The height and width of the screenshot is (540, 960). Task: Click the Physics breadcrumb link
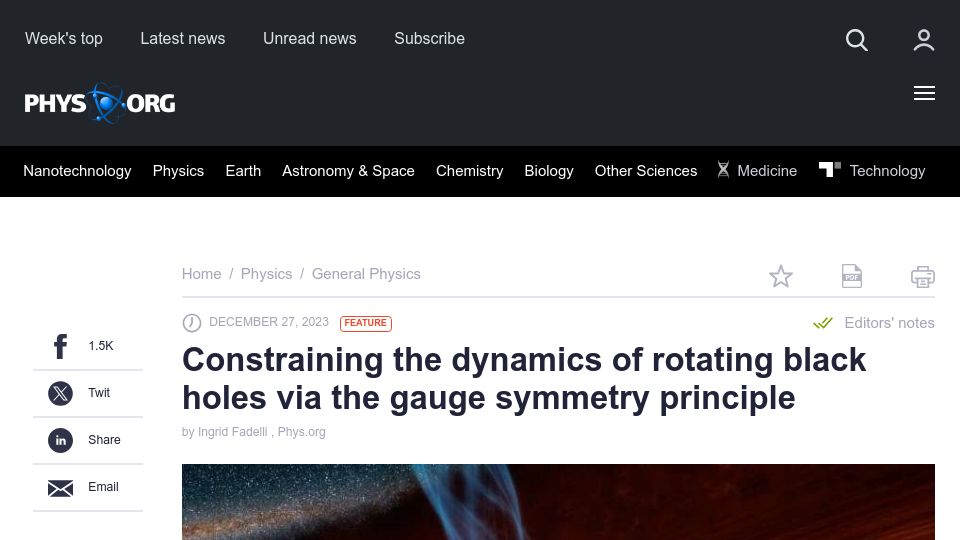(266, 274)
